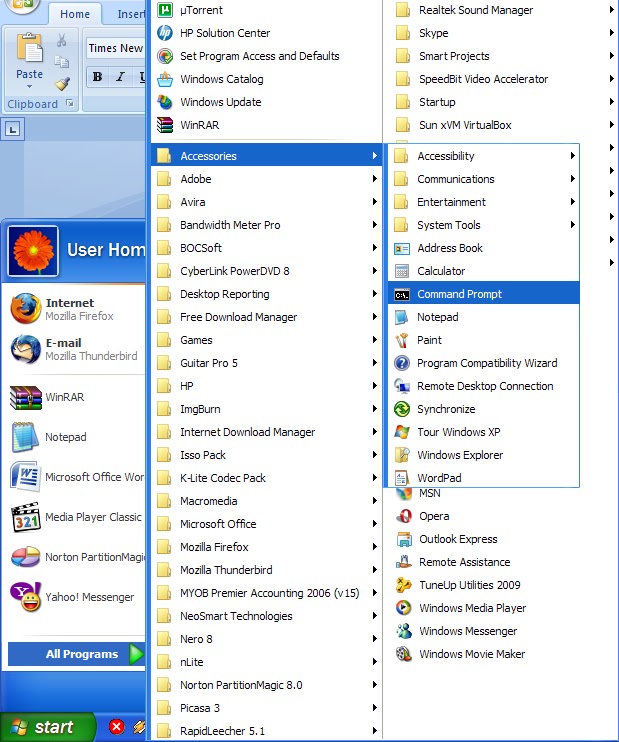
Task: Open Notepad pinned in Start menu
Action: pos(76,437)
